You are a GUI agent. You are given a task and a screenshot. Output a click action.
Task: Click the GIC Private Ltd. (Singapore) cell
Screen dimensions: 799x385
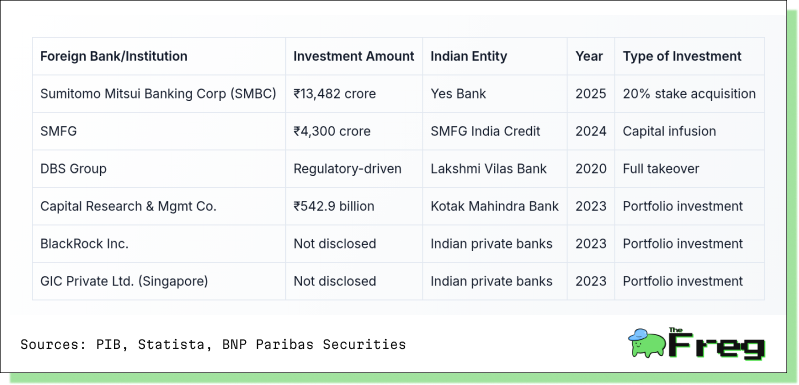(124, 281)
